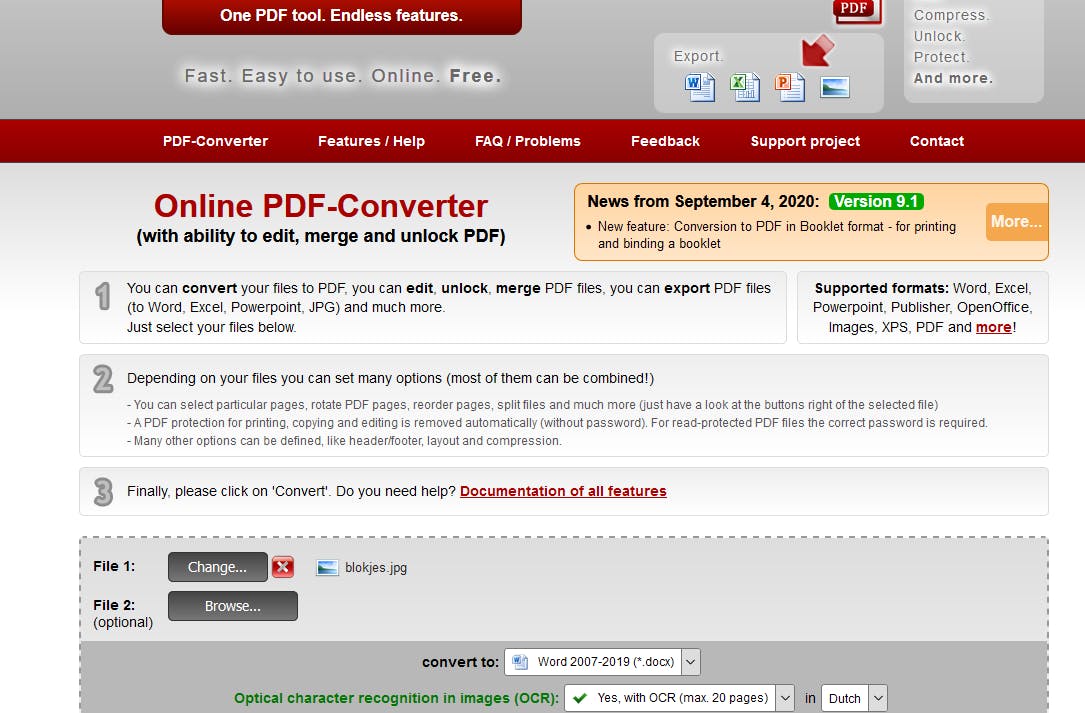Click the 'Export.' label
This screenshot has height=713, width=1085.
coord(698,56)
